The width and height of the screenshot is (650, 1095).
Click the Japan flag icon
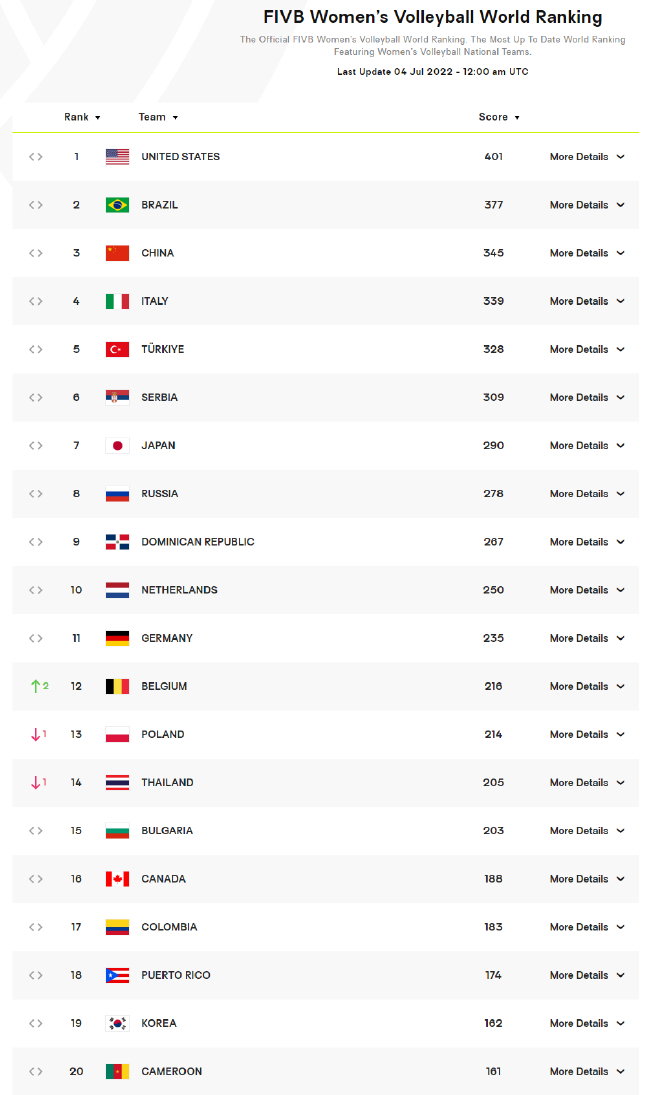coord(117,445)
